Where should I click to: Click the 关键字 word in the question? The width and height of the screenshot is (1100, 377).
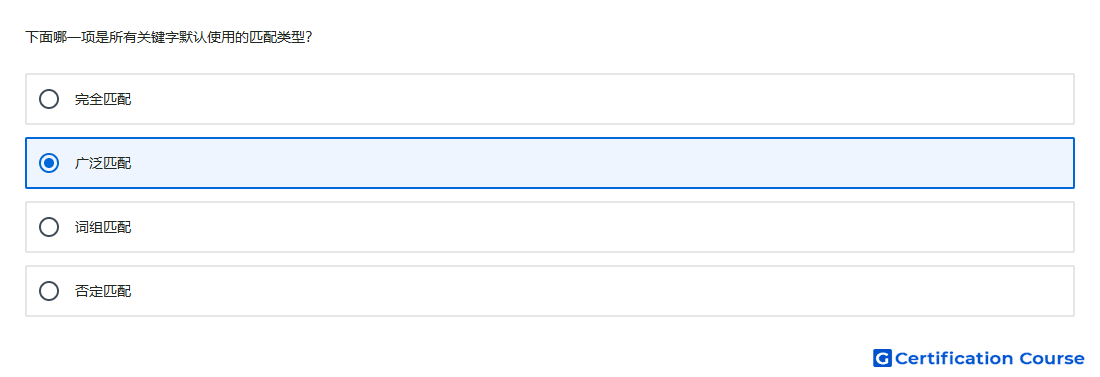pyautogui.click(x=158, y=37)
